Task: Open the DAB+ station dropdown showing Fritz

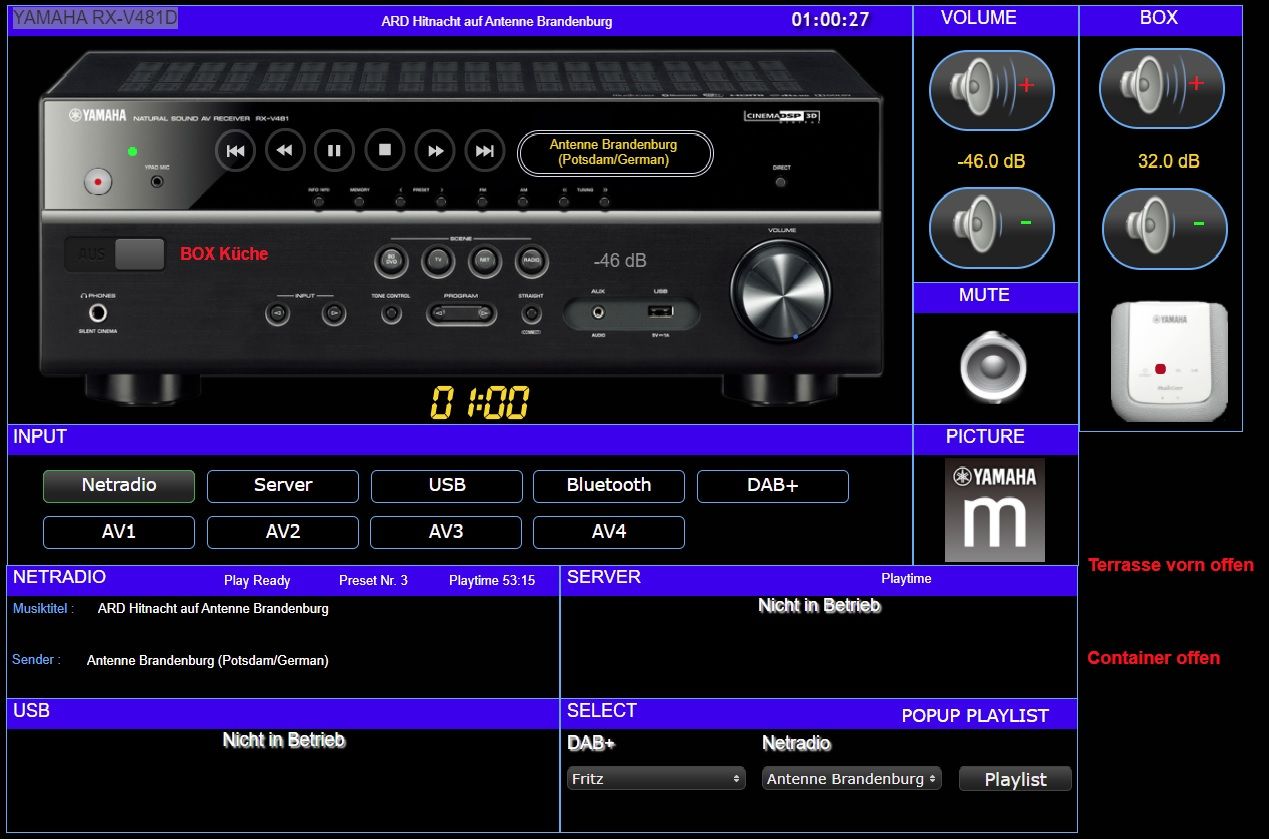Action: click(656, 778)
